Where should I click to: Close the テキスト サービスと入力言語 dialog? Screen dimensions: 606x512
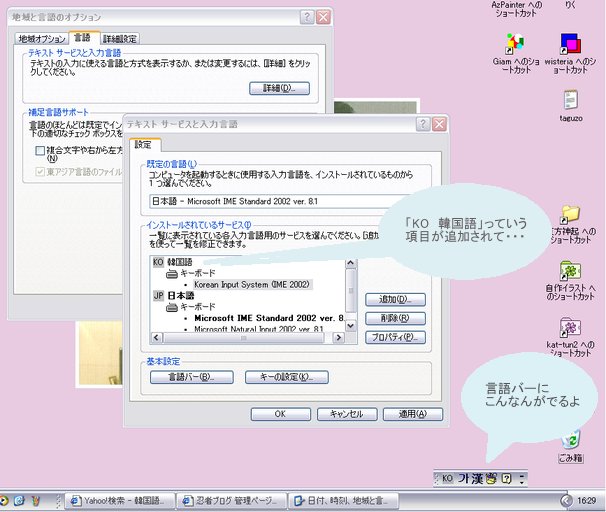[x=439, y=124]
